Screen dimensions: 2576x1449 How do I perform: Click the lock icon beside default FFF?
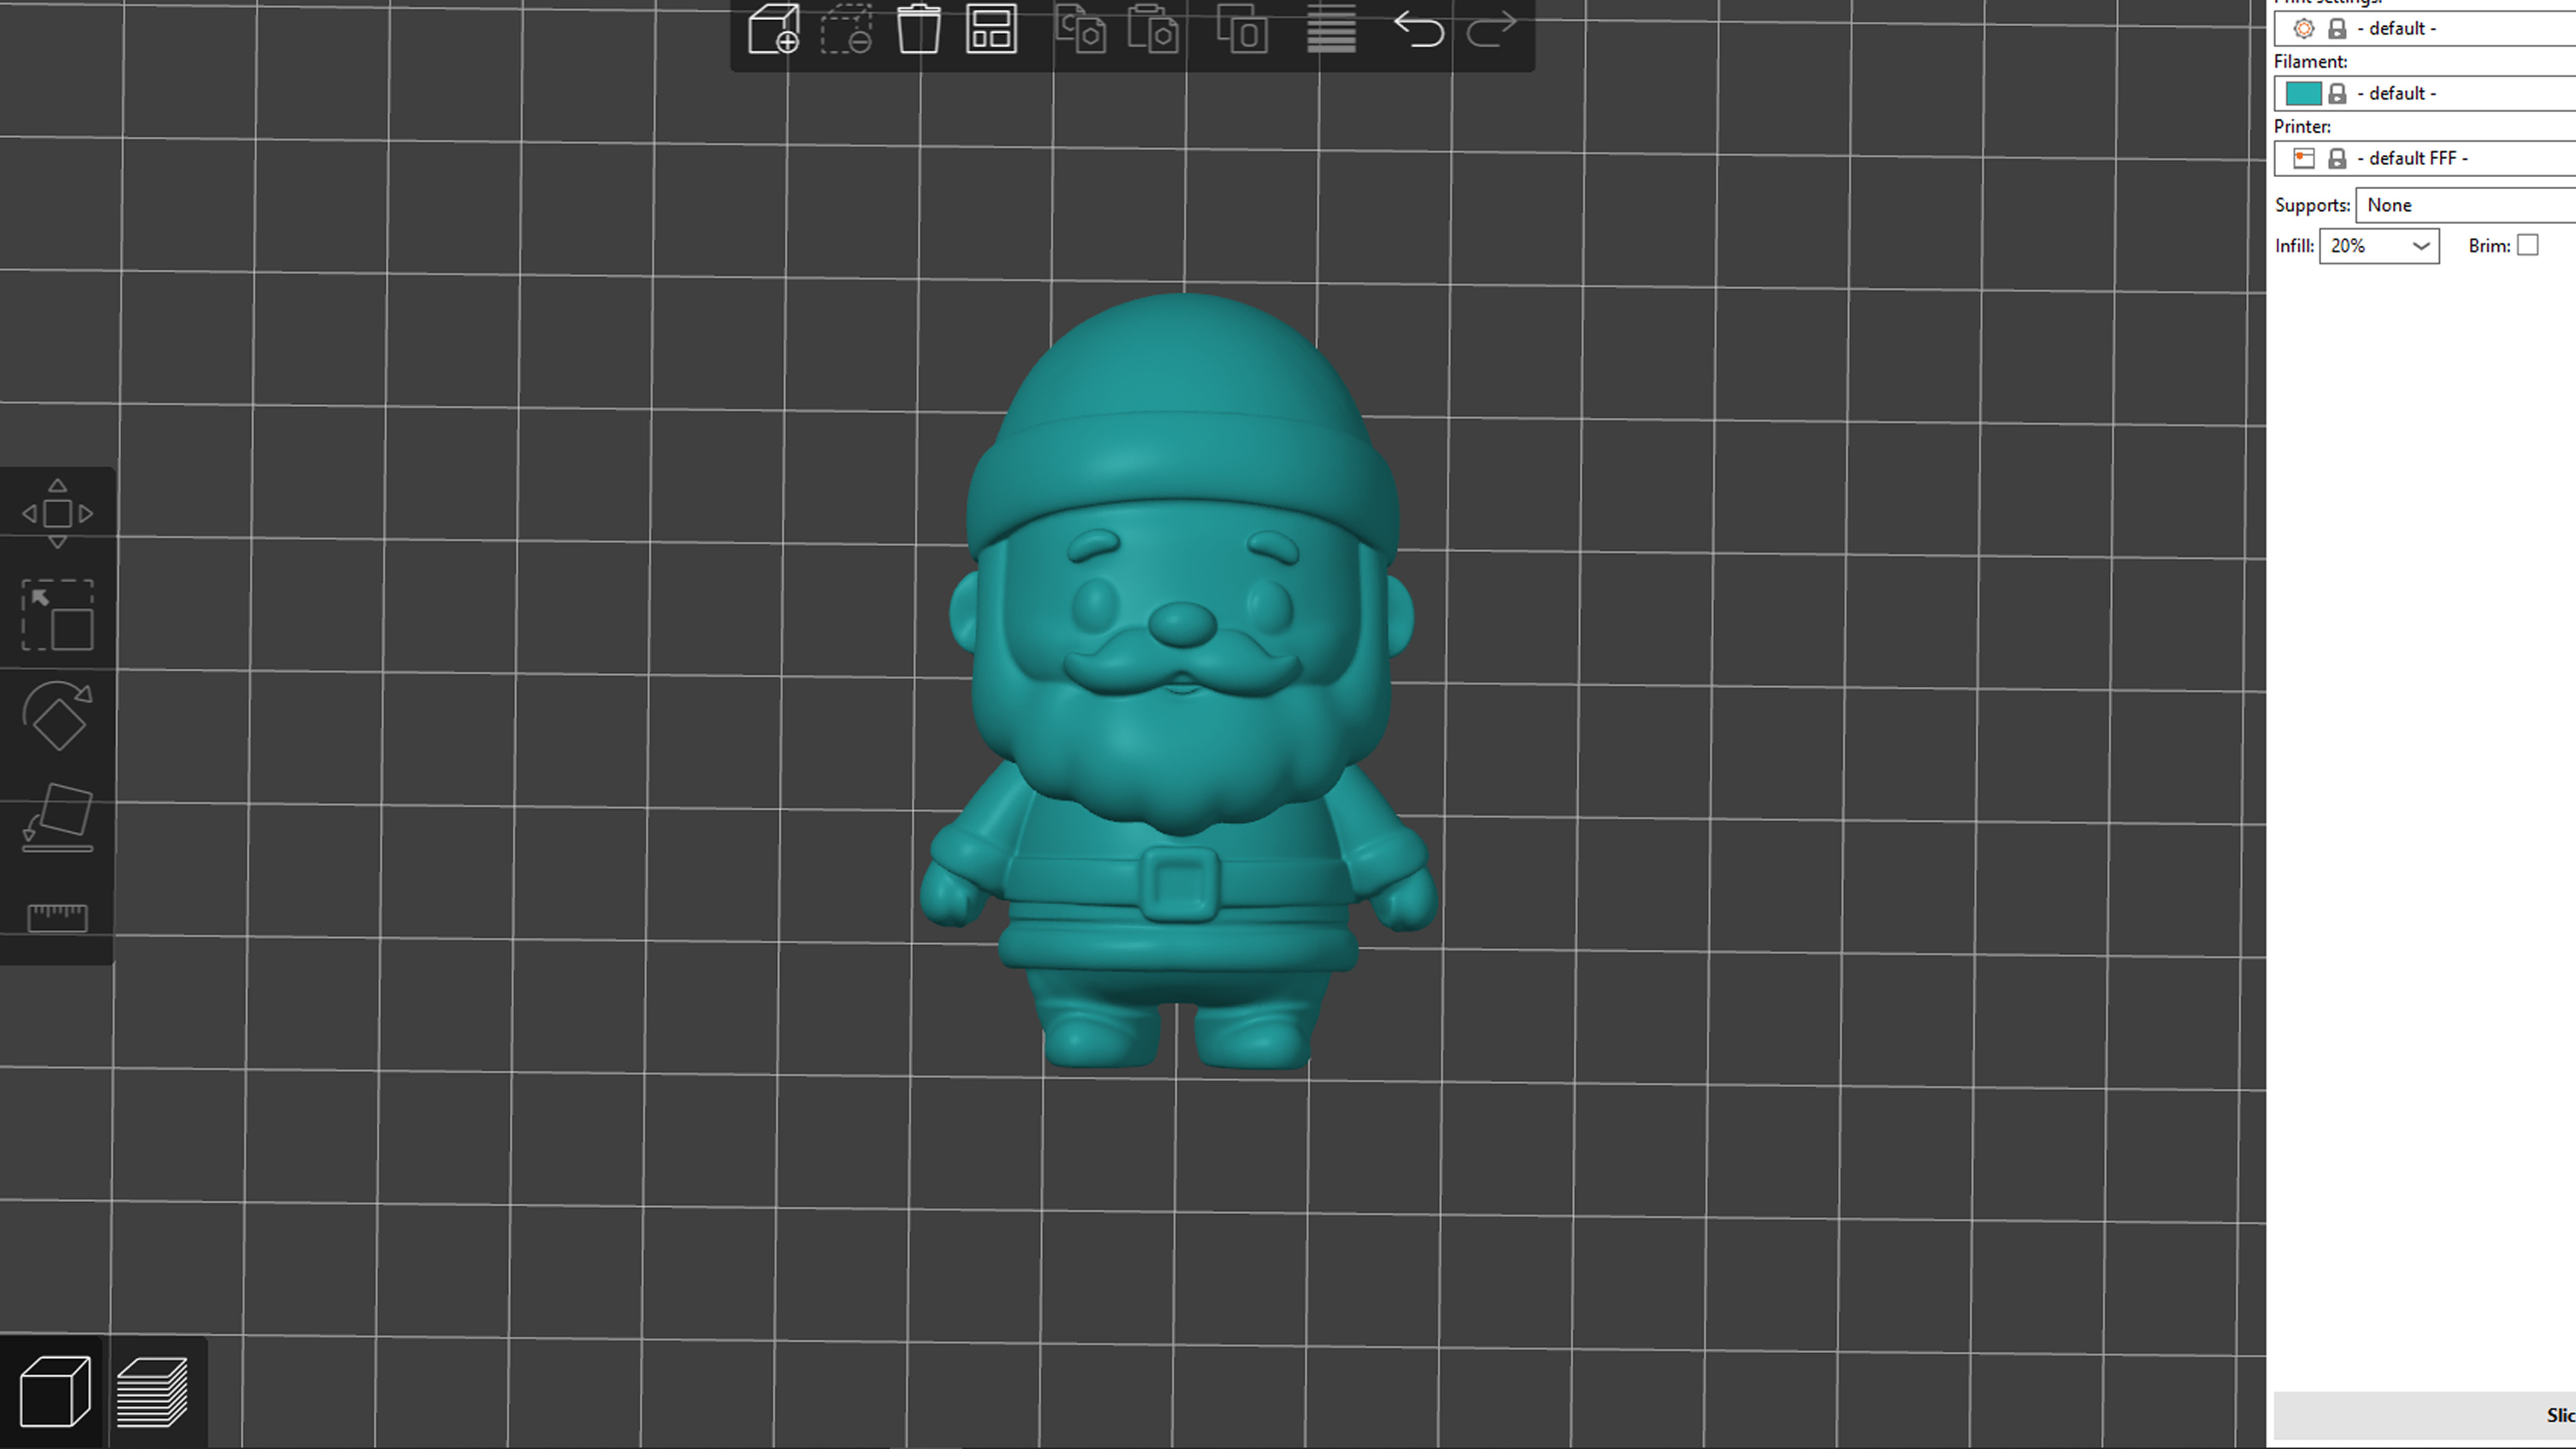(2337, 158)
